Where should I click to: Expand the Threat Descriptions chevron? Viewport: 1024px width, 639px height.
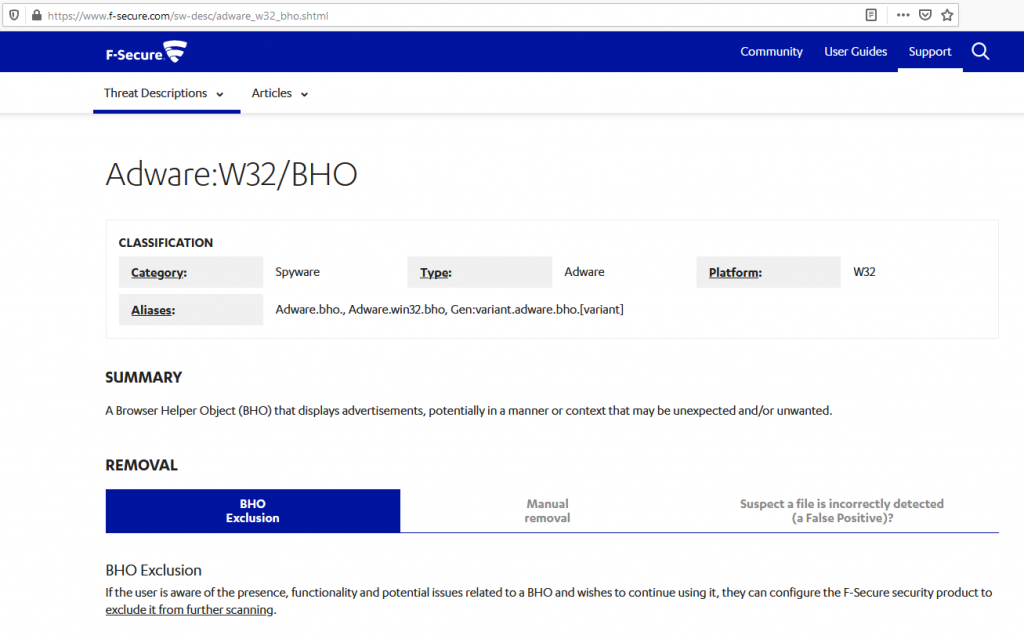coord(220,94)
